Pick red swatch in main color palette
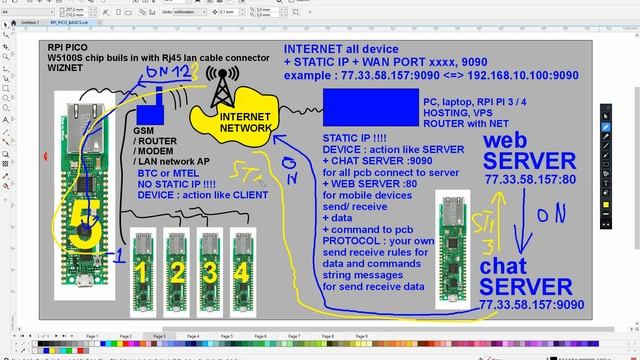The image size is (640, 360). pos(125,344)
